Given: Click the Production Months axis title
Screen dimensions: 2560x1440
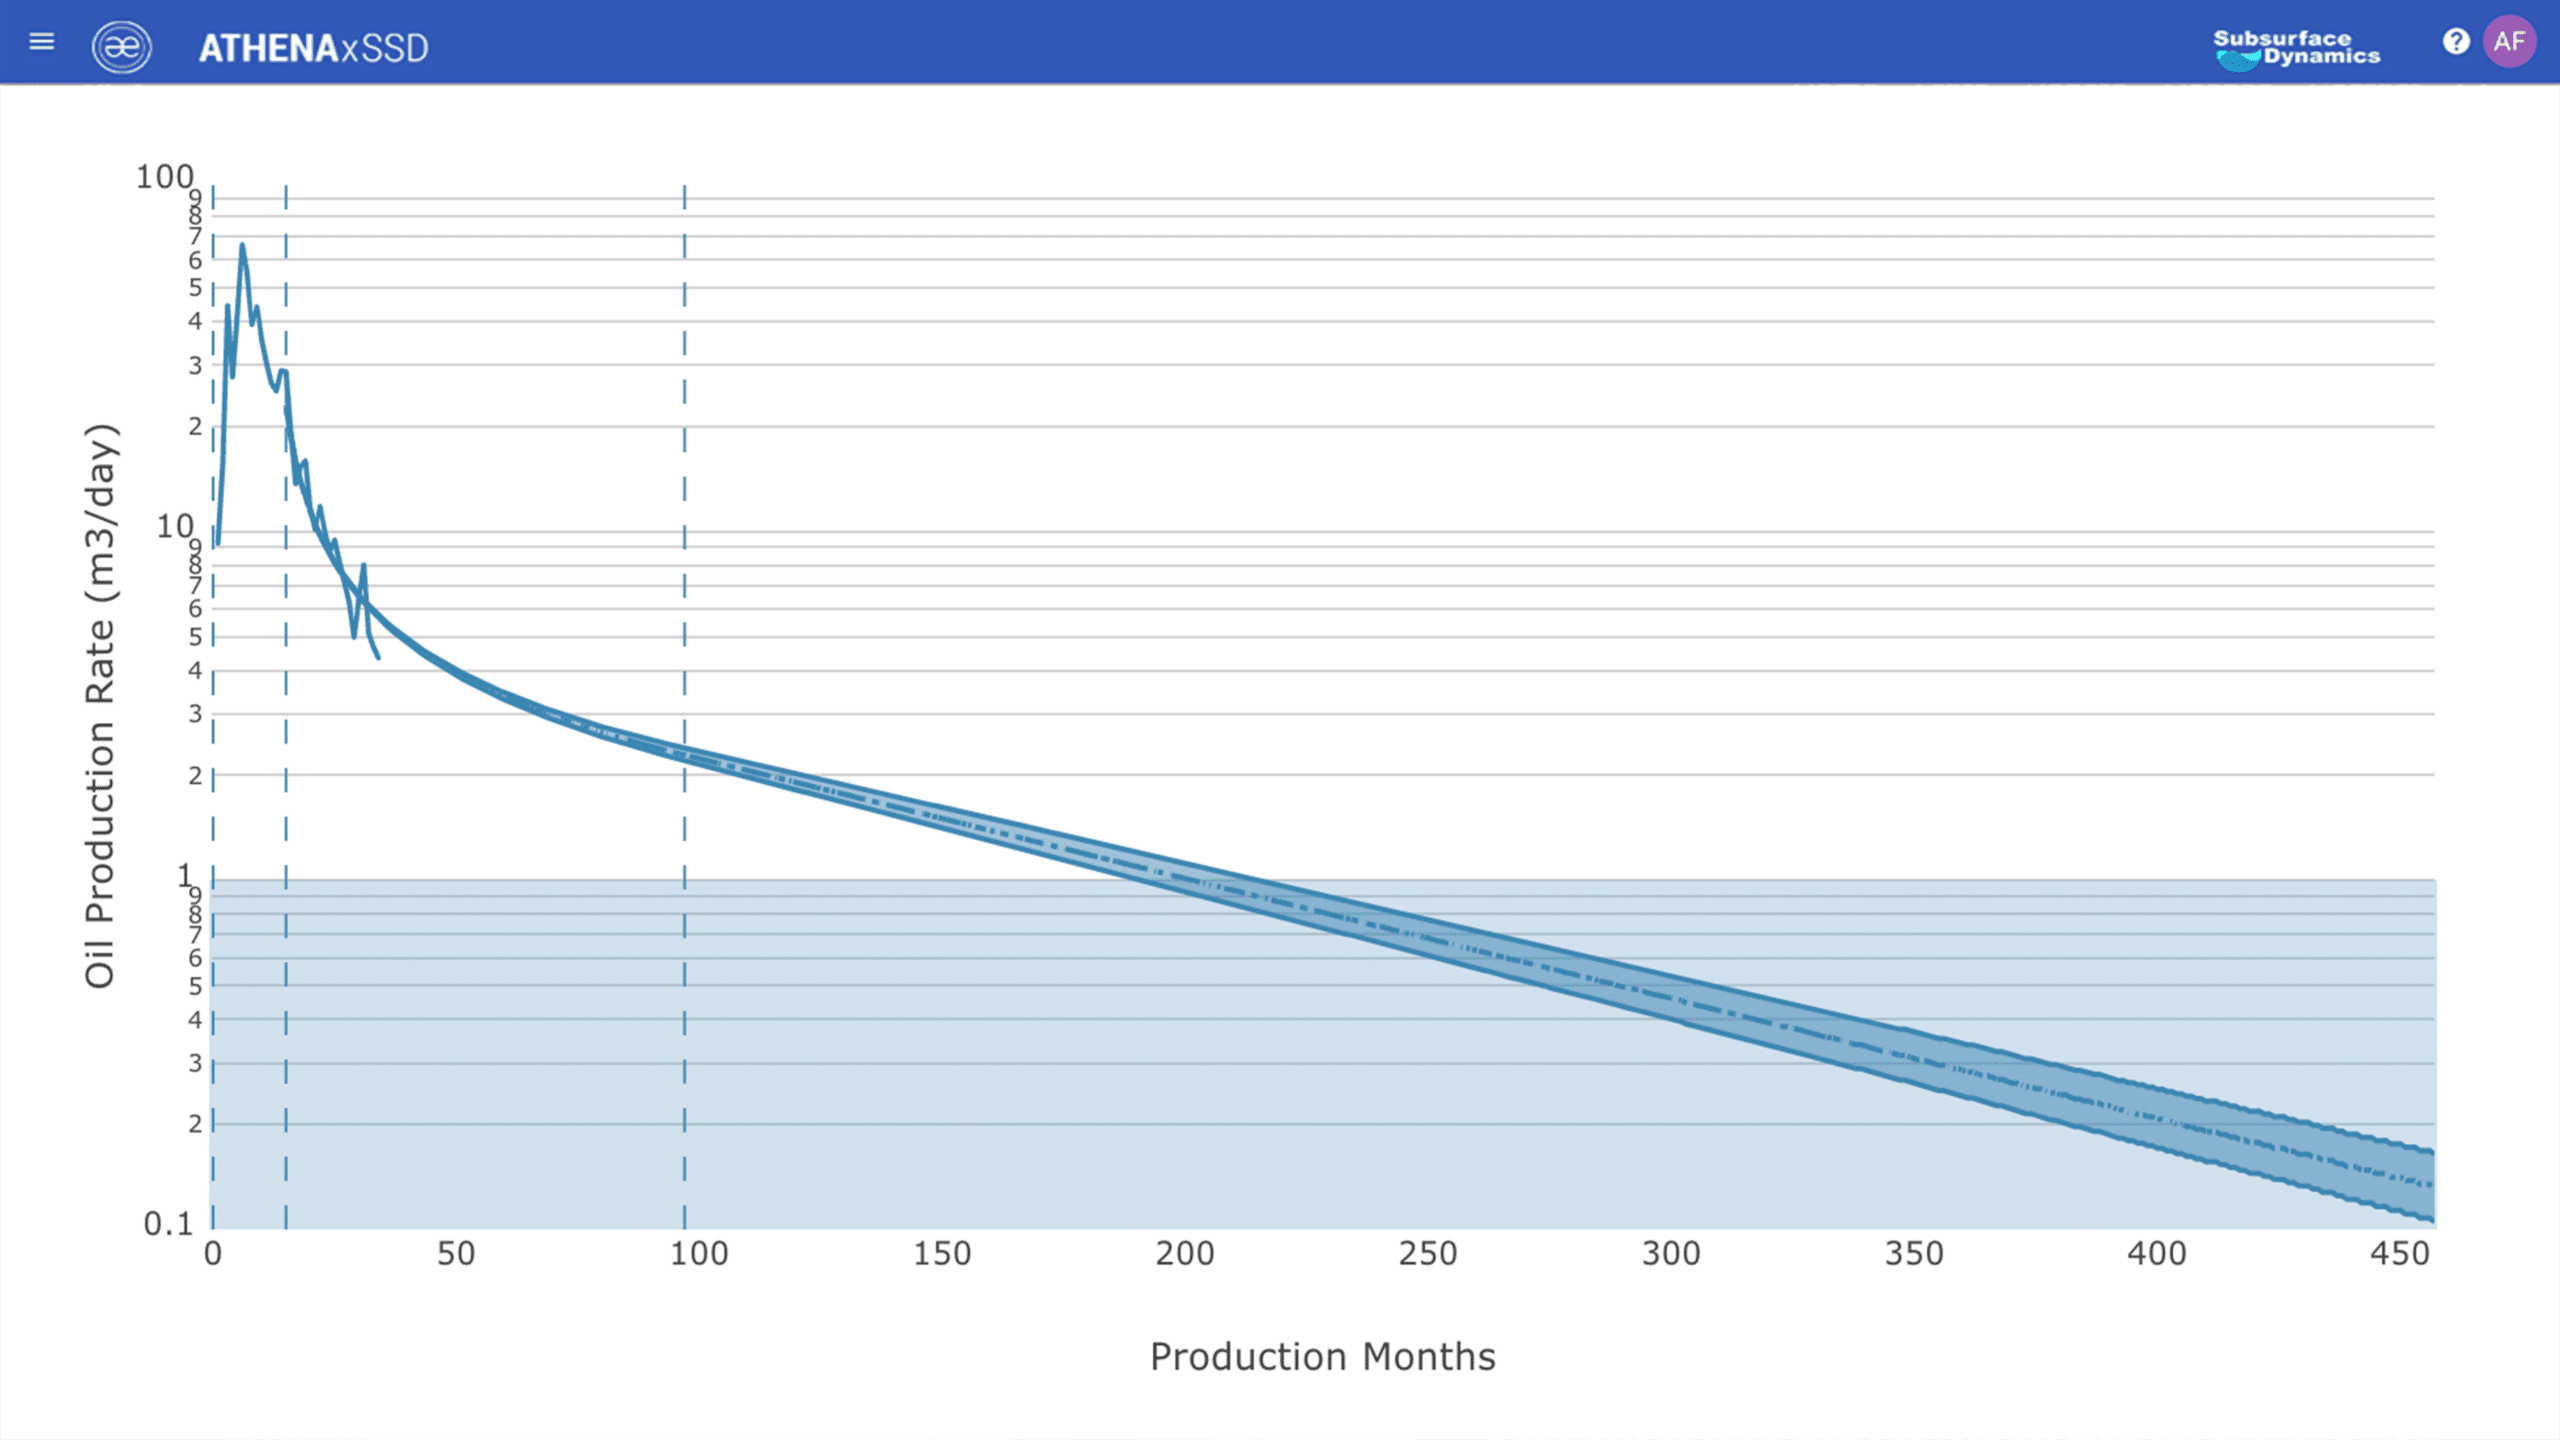Looking at the screenshot, I should 1322,1357.
